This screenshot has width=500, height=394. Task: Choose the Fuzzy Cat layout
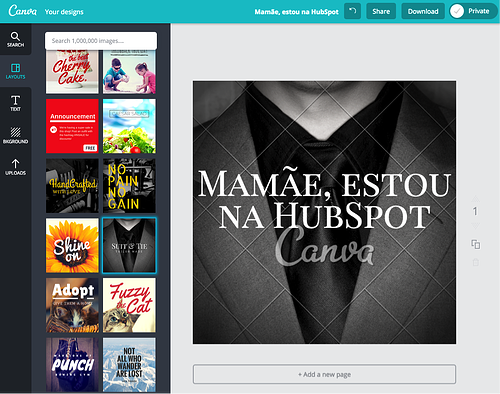129,305
